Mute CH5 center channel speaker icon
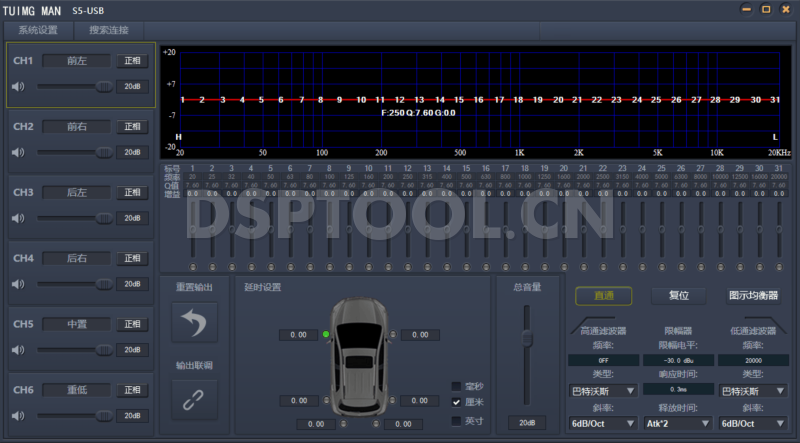 18,350
